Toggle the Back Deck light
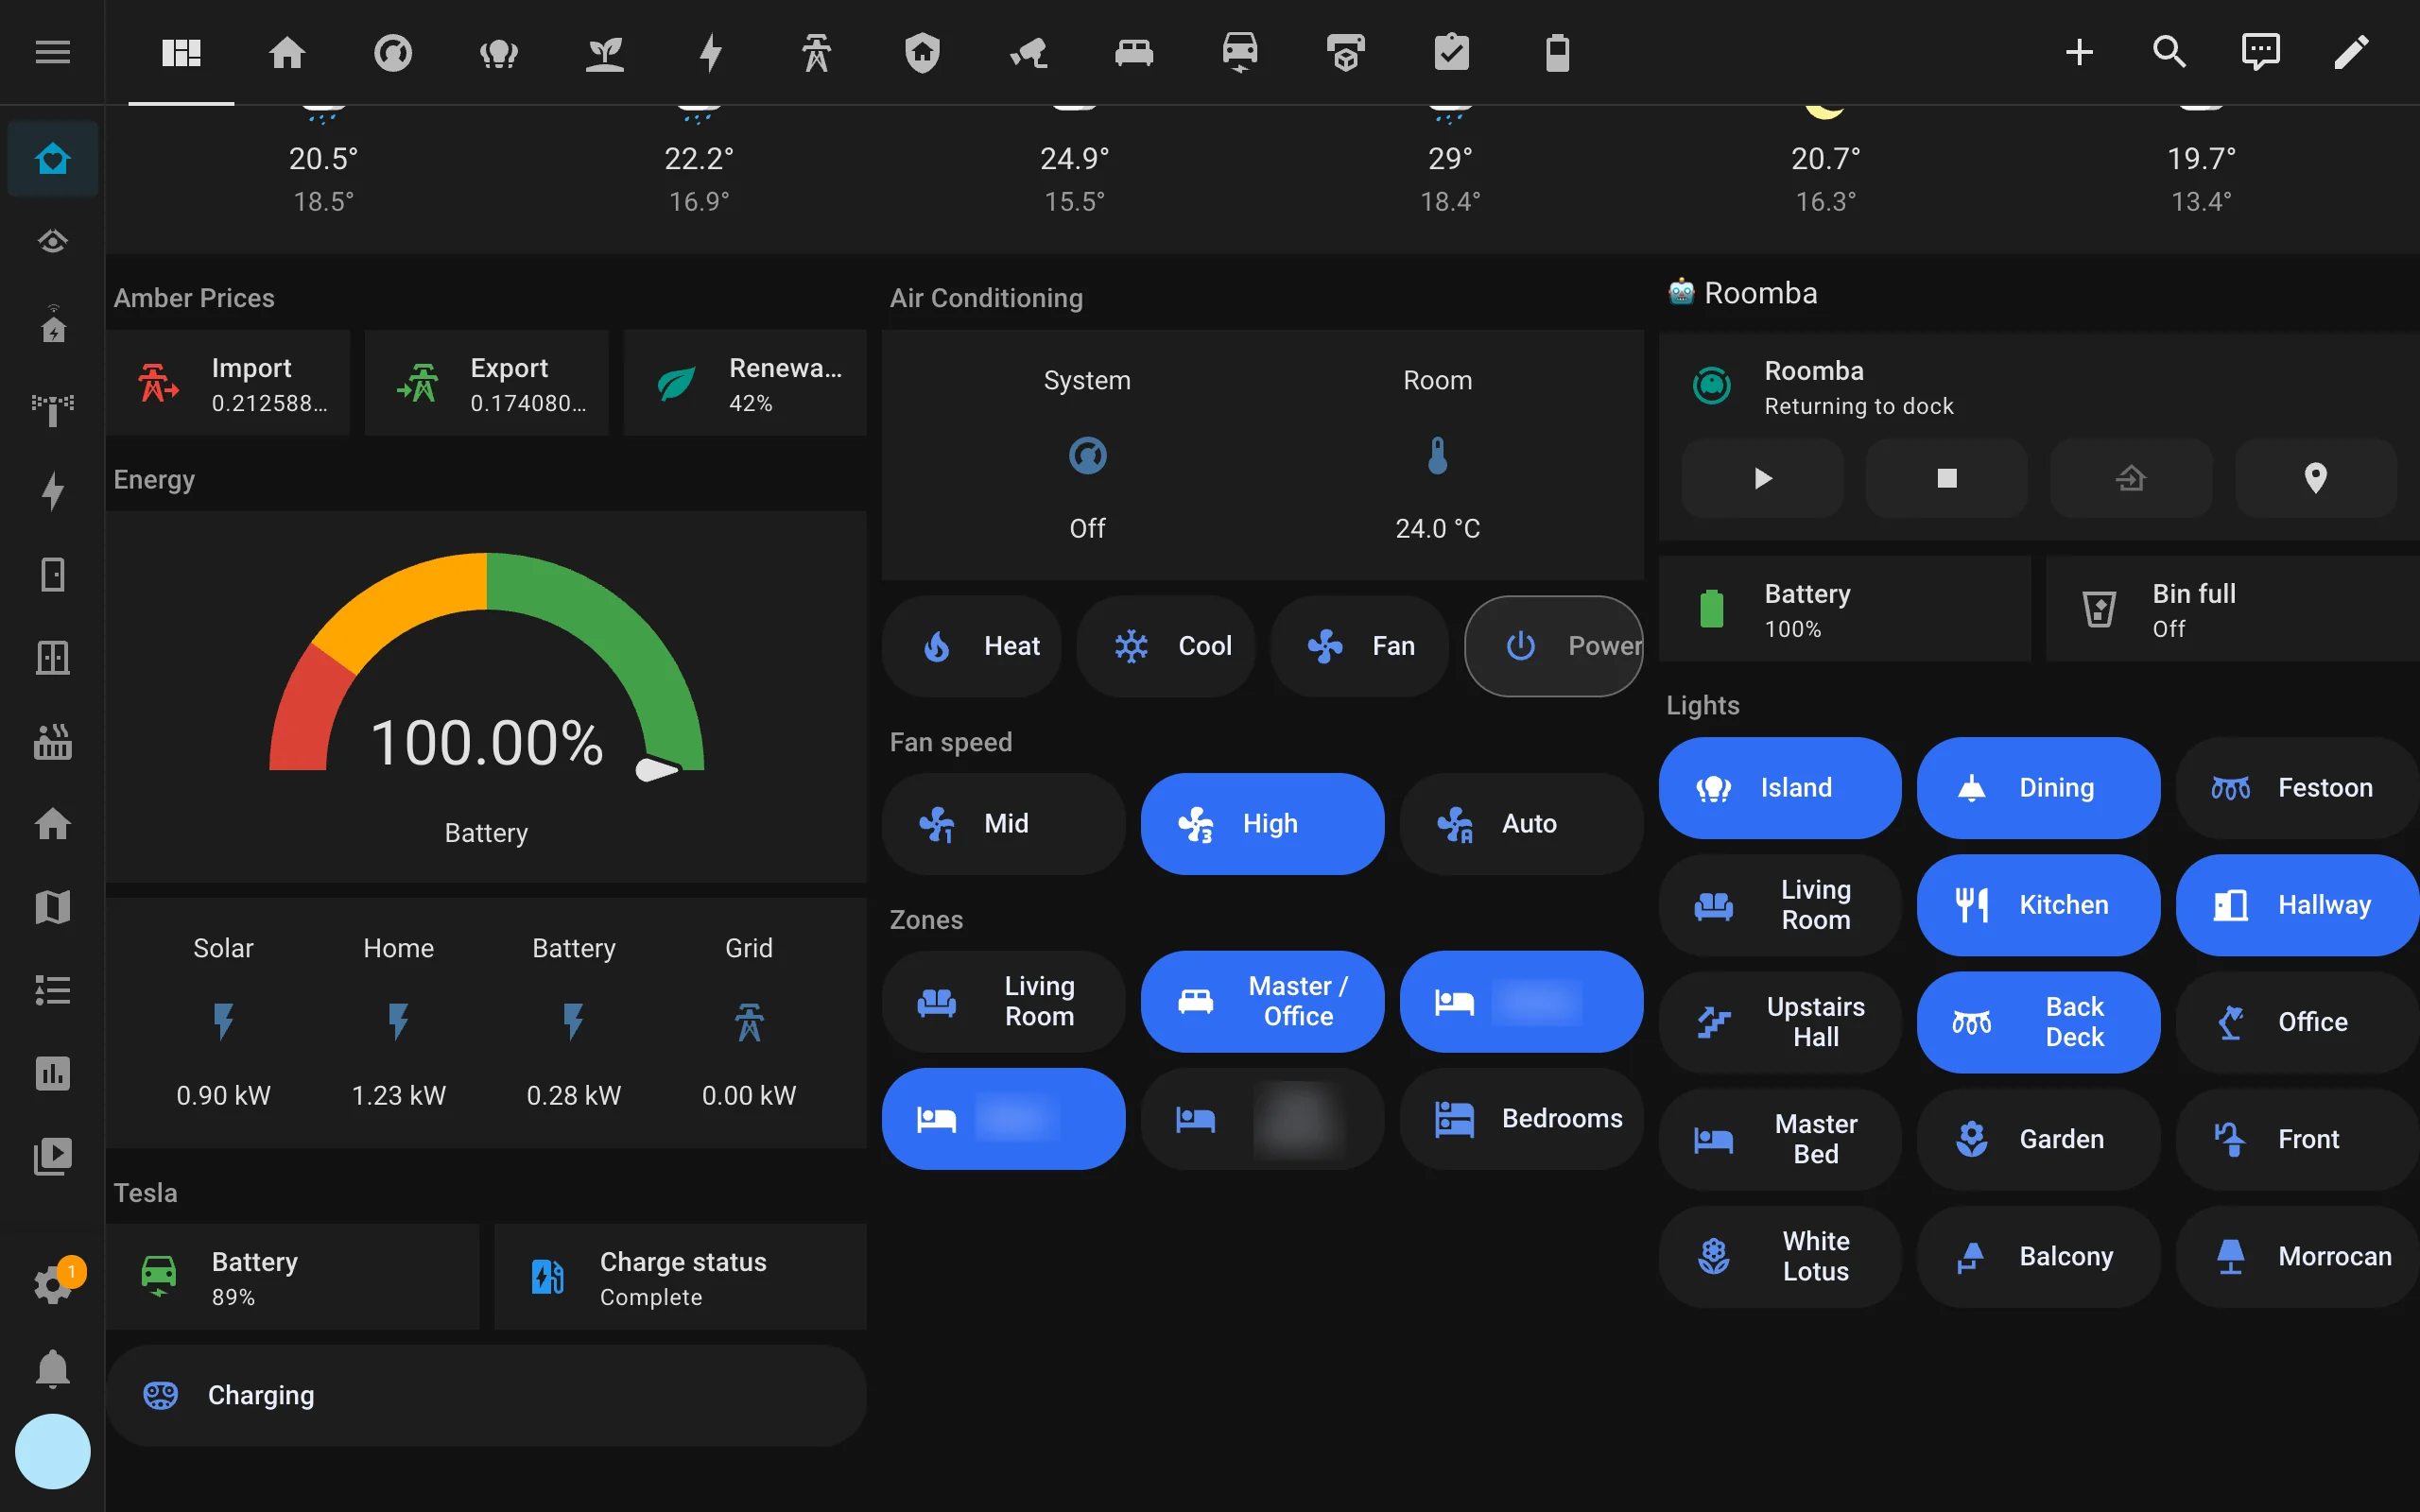 pos(2038,1022)
